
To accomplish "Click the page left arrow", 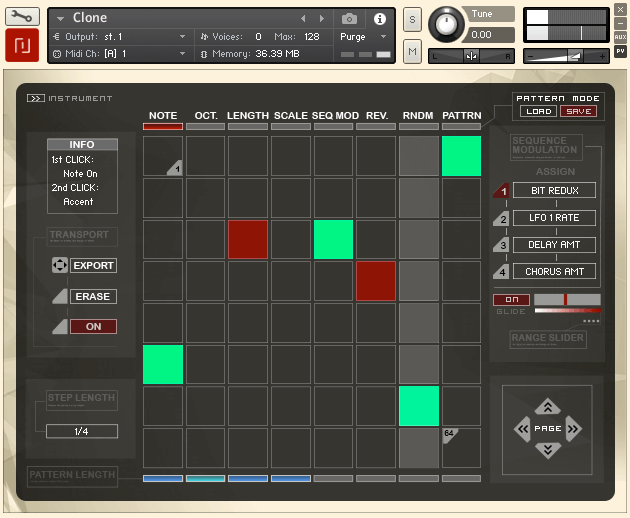I will (522, 429).
